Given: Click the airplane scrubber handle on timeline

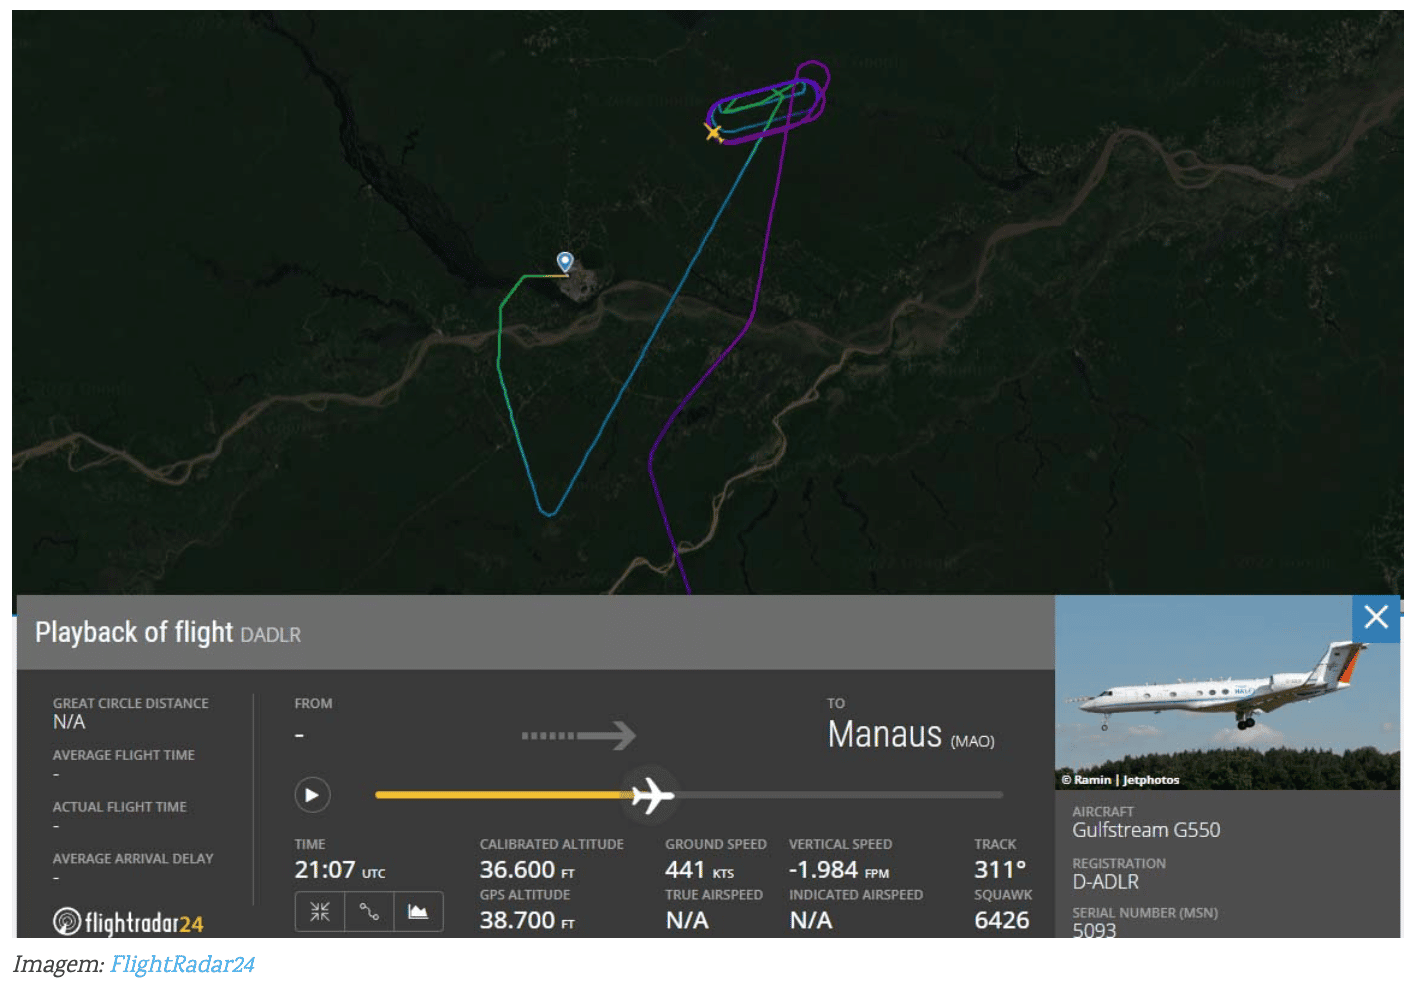Looking at the screenshot, I should click(x=652, y=796).
